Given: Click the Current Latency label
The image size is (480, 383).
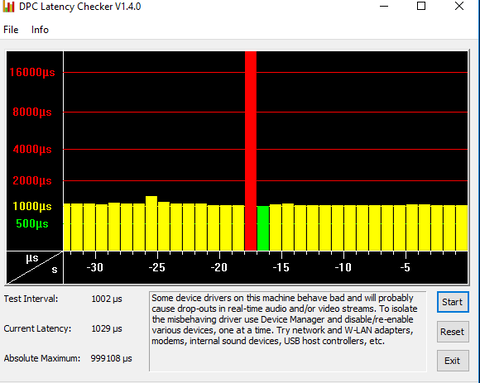Looking at the screenshot, I should click(x=37, y=329).
